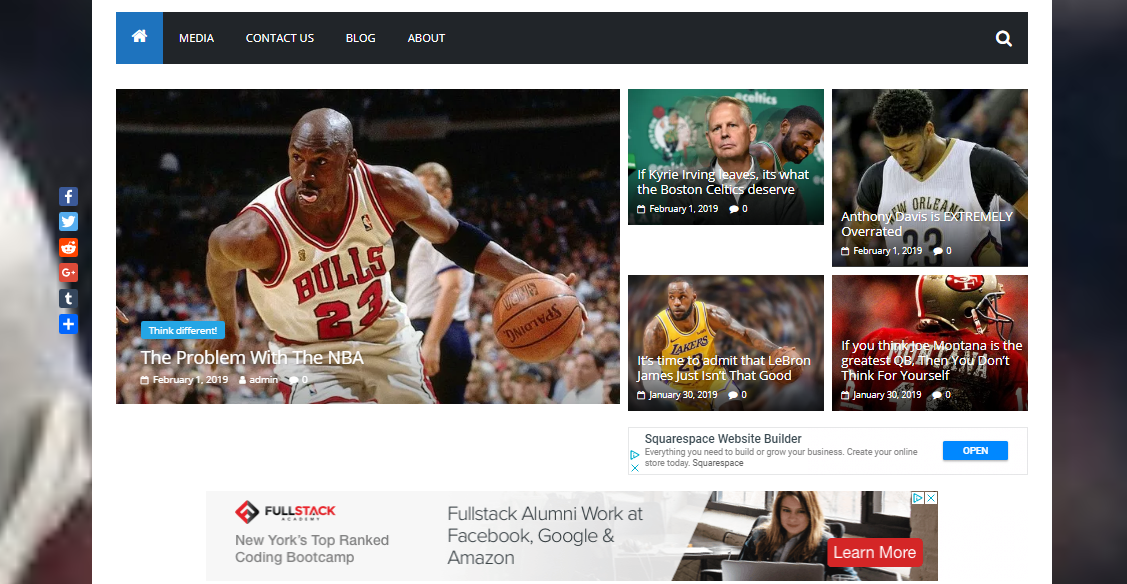
Task: Share page on Tumblr
Action: tap(68, 298)
